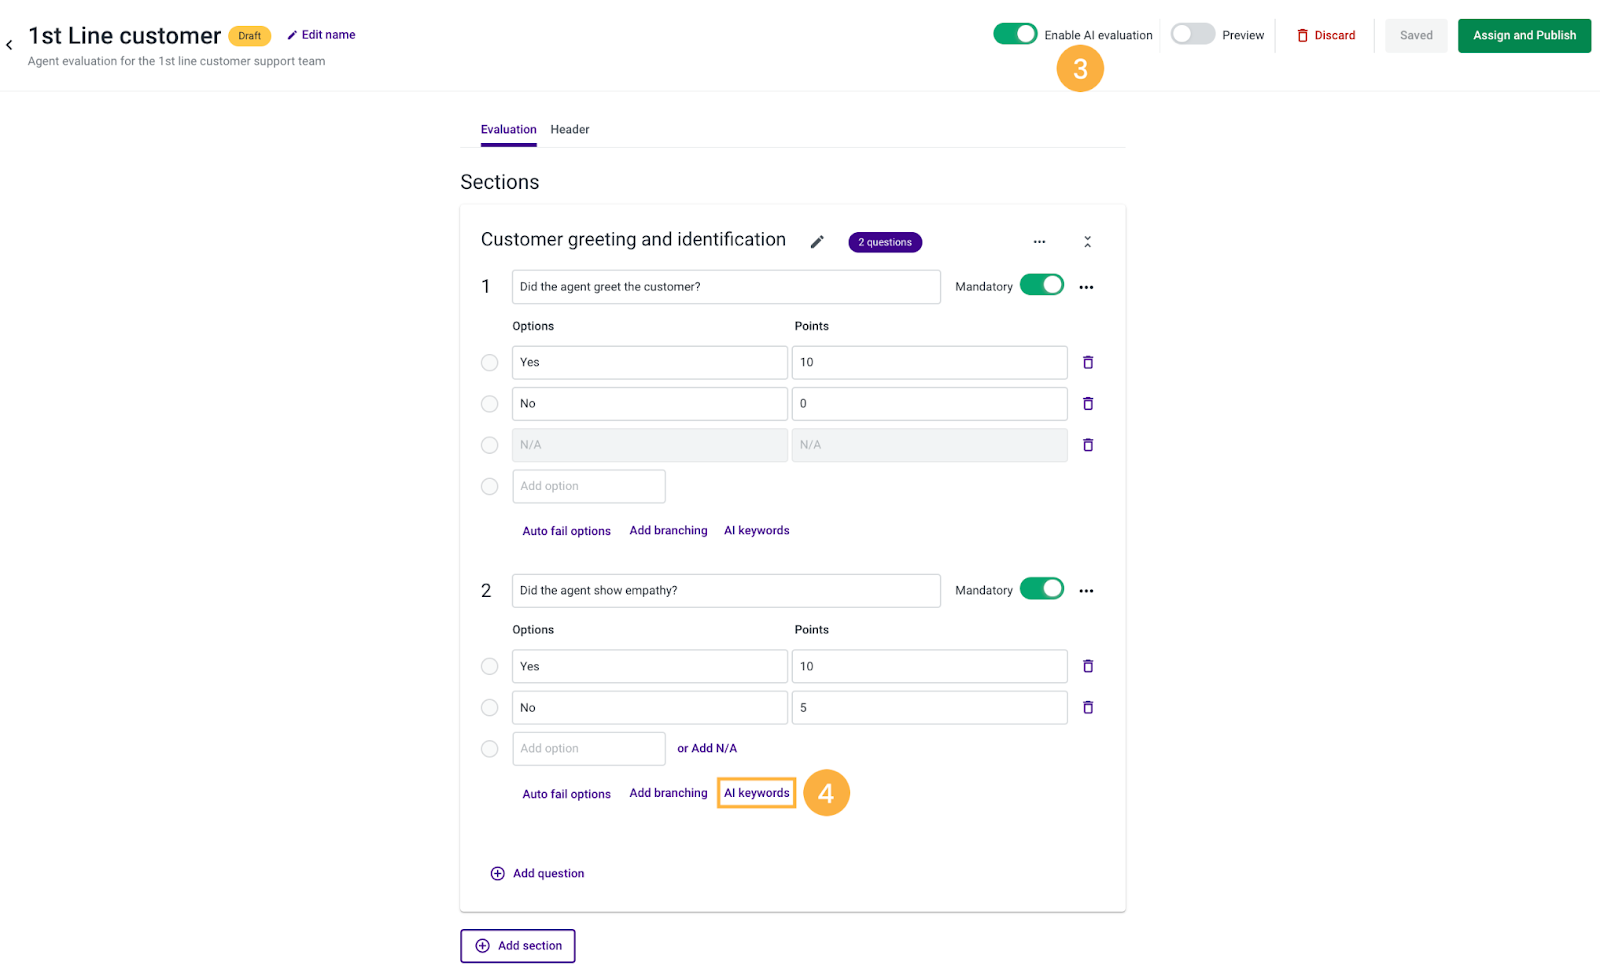Go back using the left arrow icon
The width and height of the screenshot is (1600, 972).
click(x=9, y=45)
